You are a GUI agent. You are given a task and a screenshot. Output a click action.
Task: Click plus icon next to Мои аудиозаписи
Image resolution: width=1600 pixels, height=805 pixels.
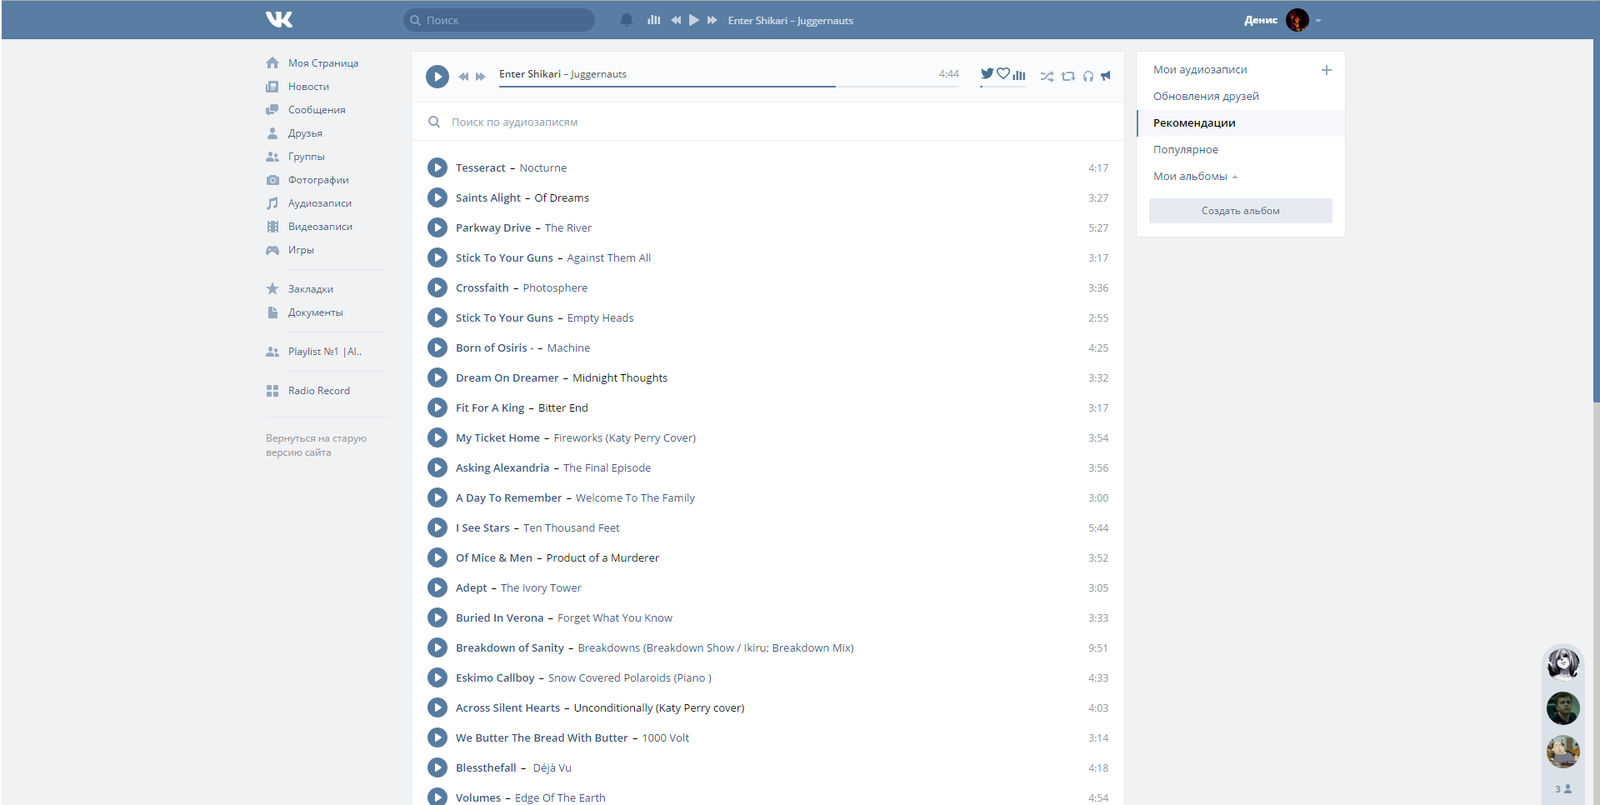tap(1326, 70)
